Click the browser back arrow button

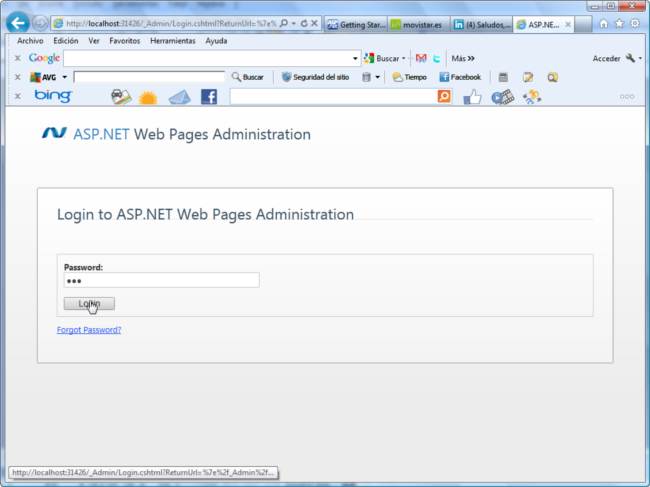(17, 22)
